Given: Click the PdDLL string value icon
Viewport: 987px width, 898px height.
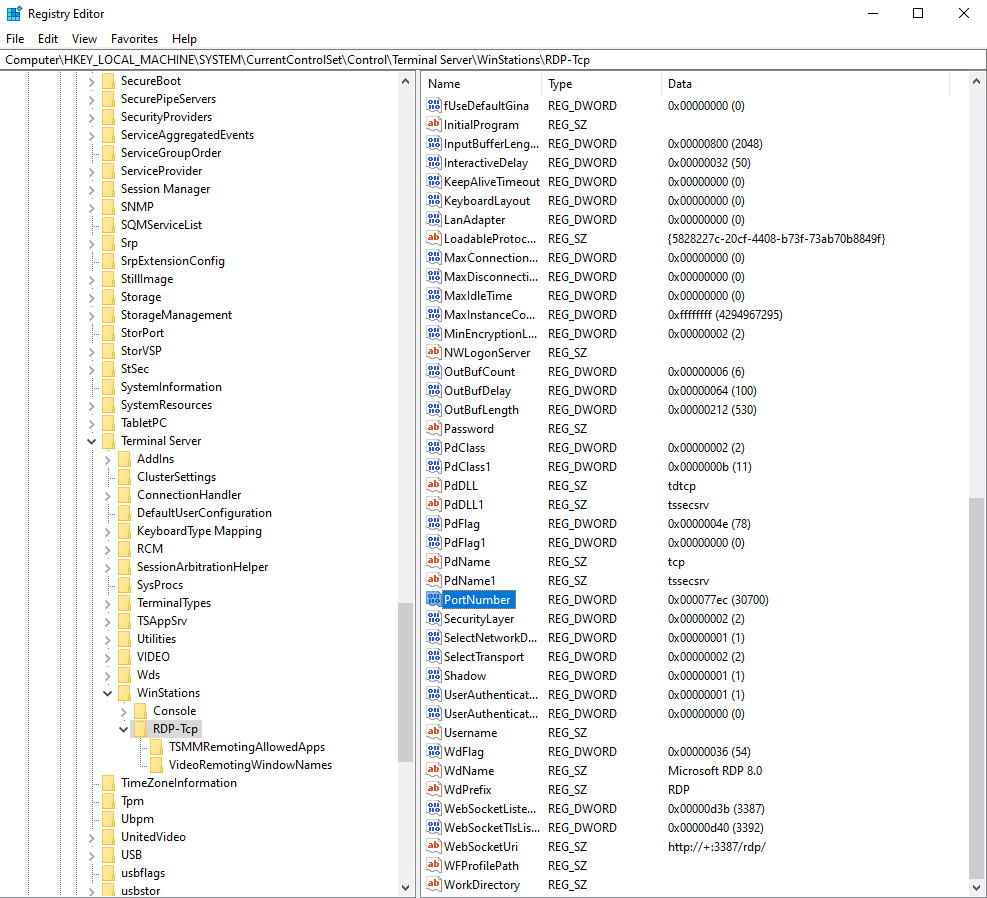Looking at the screenshot, I should (433, 486).
